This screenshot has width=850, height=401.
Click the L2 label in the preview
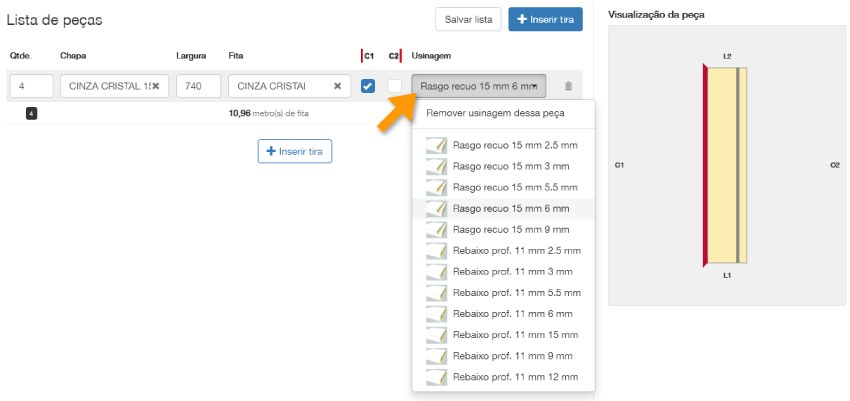click(x=727, y=56)
